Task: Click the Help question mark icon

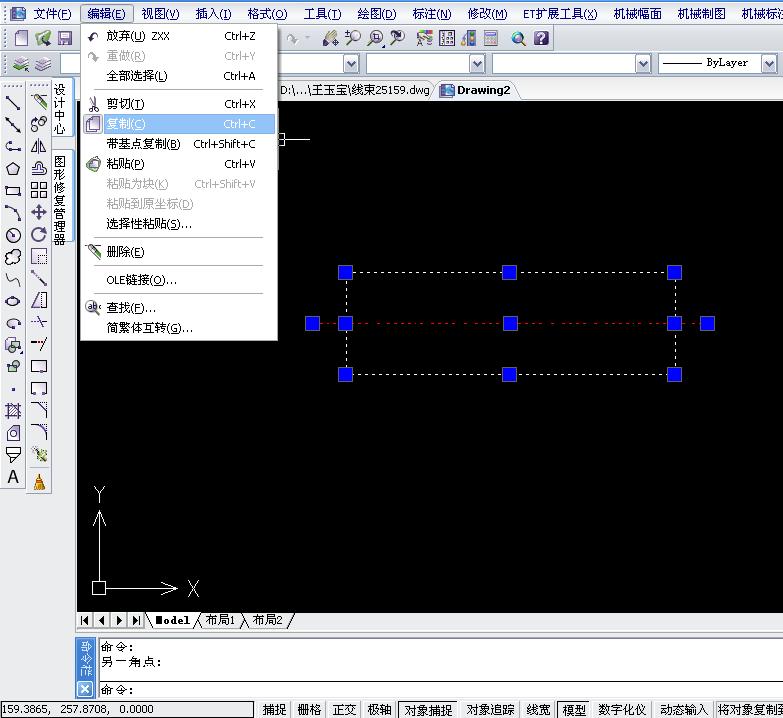Action: tap(541, 38)
